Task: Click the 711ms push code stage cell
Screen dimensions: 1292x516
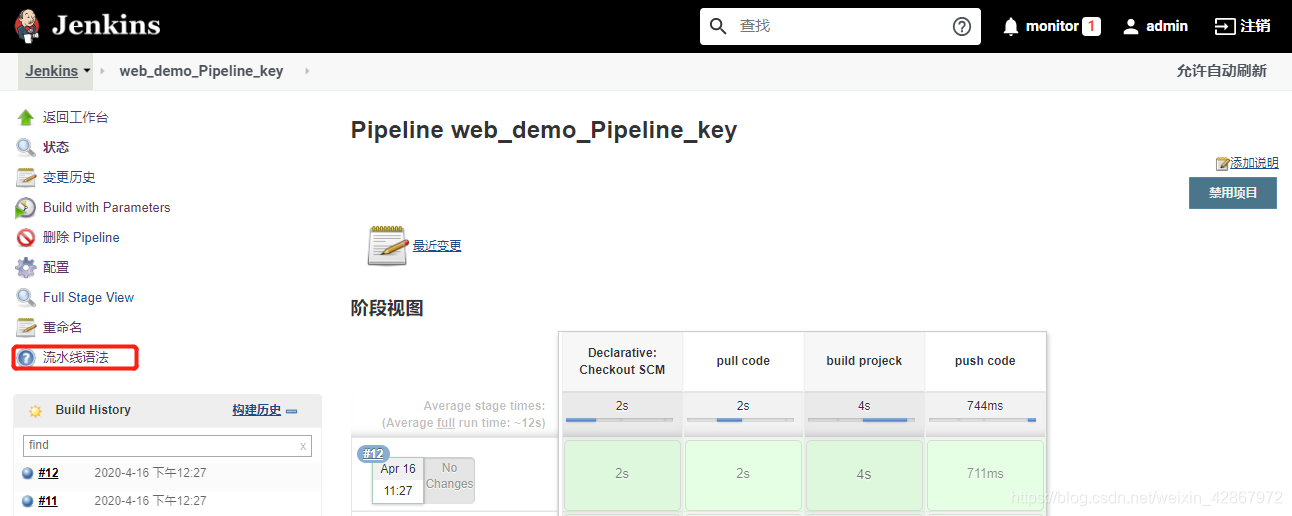Action: coord(985,474)
